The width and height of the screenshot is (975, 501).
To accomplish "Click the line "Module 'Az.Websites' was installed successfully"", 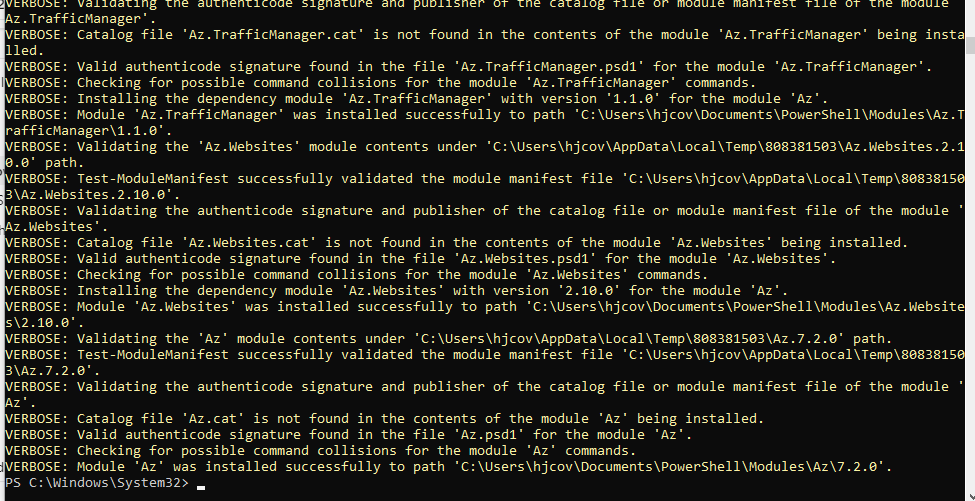I will [484, 315].
